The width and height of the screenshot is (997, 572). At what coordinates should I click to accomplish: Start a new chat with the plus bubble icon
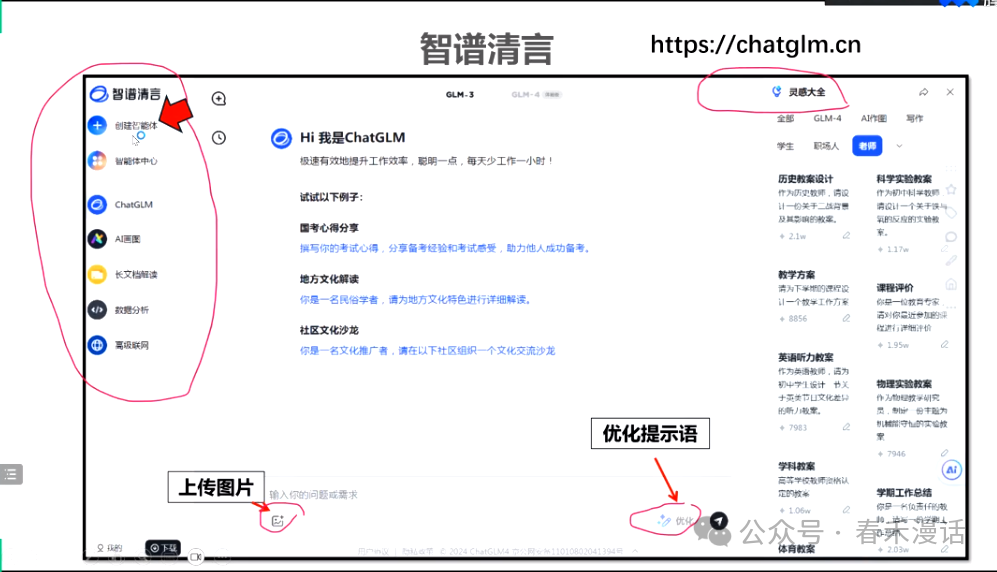pyautogui.click(x=219, y=99)
